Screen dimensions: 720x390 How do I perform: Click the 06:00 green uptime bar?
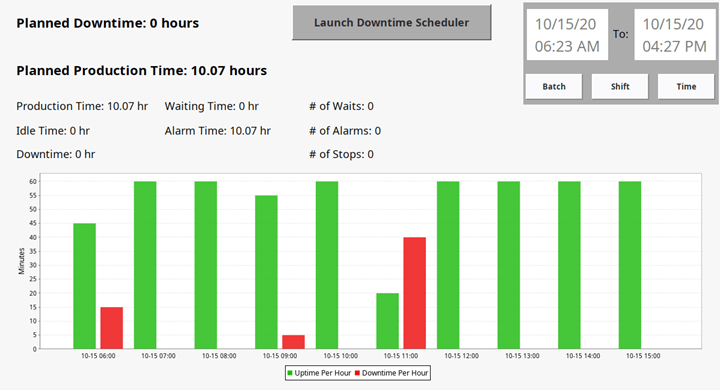[x=84, y=286]
